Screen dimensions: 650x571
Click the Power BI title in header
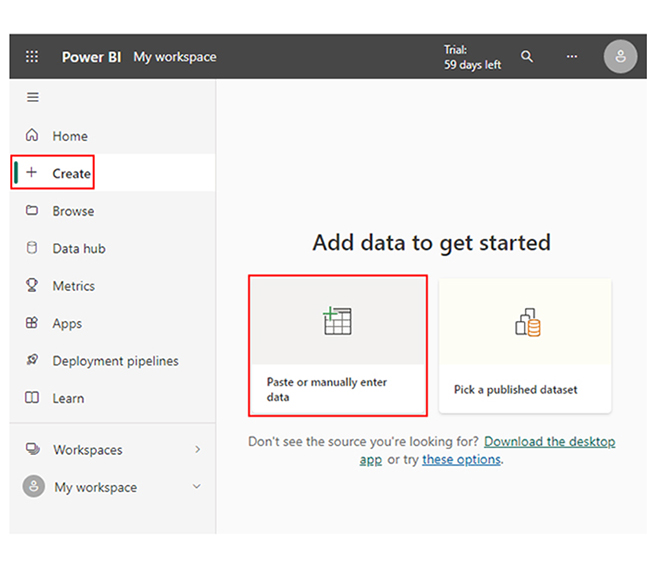pos(91,57)
